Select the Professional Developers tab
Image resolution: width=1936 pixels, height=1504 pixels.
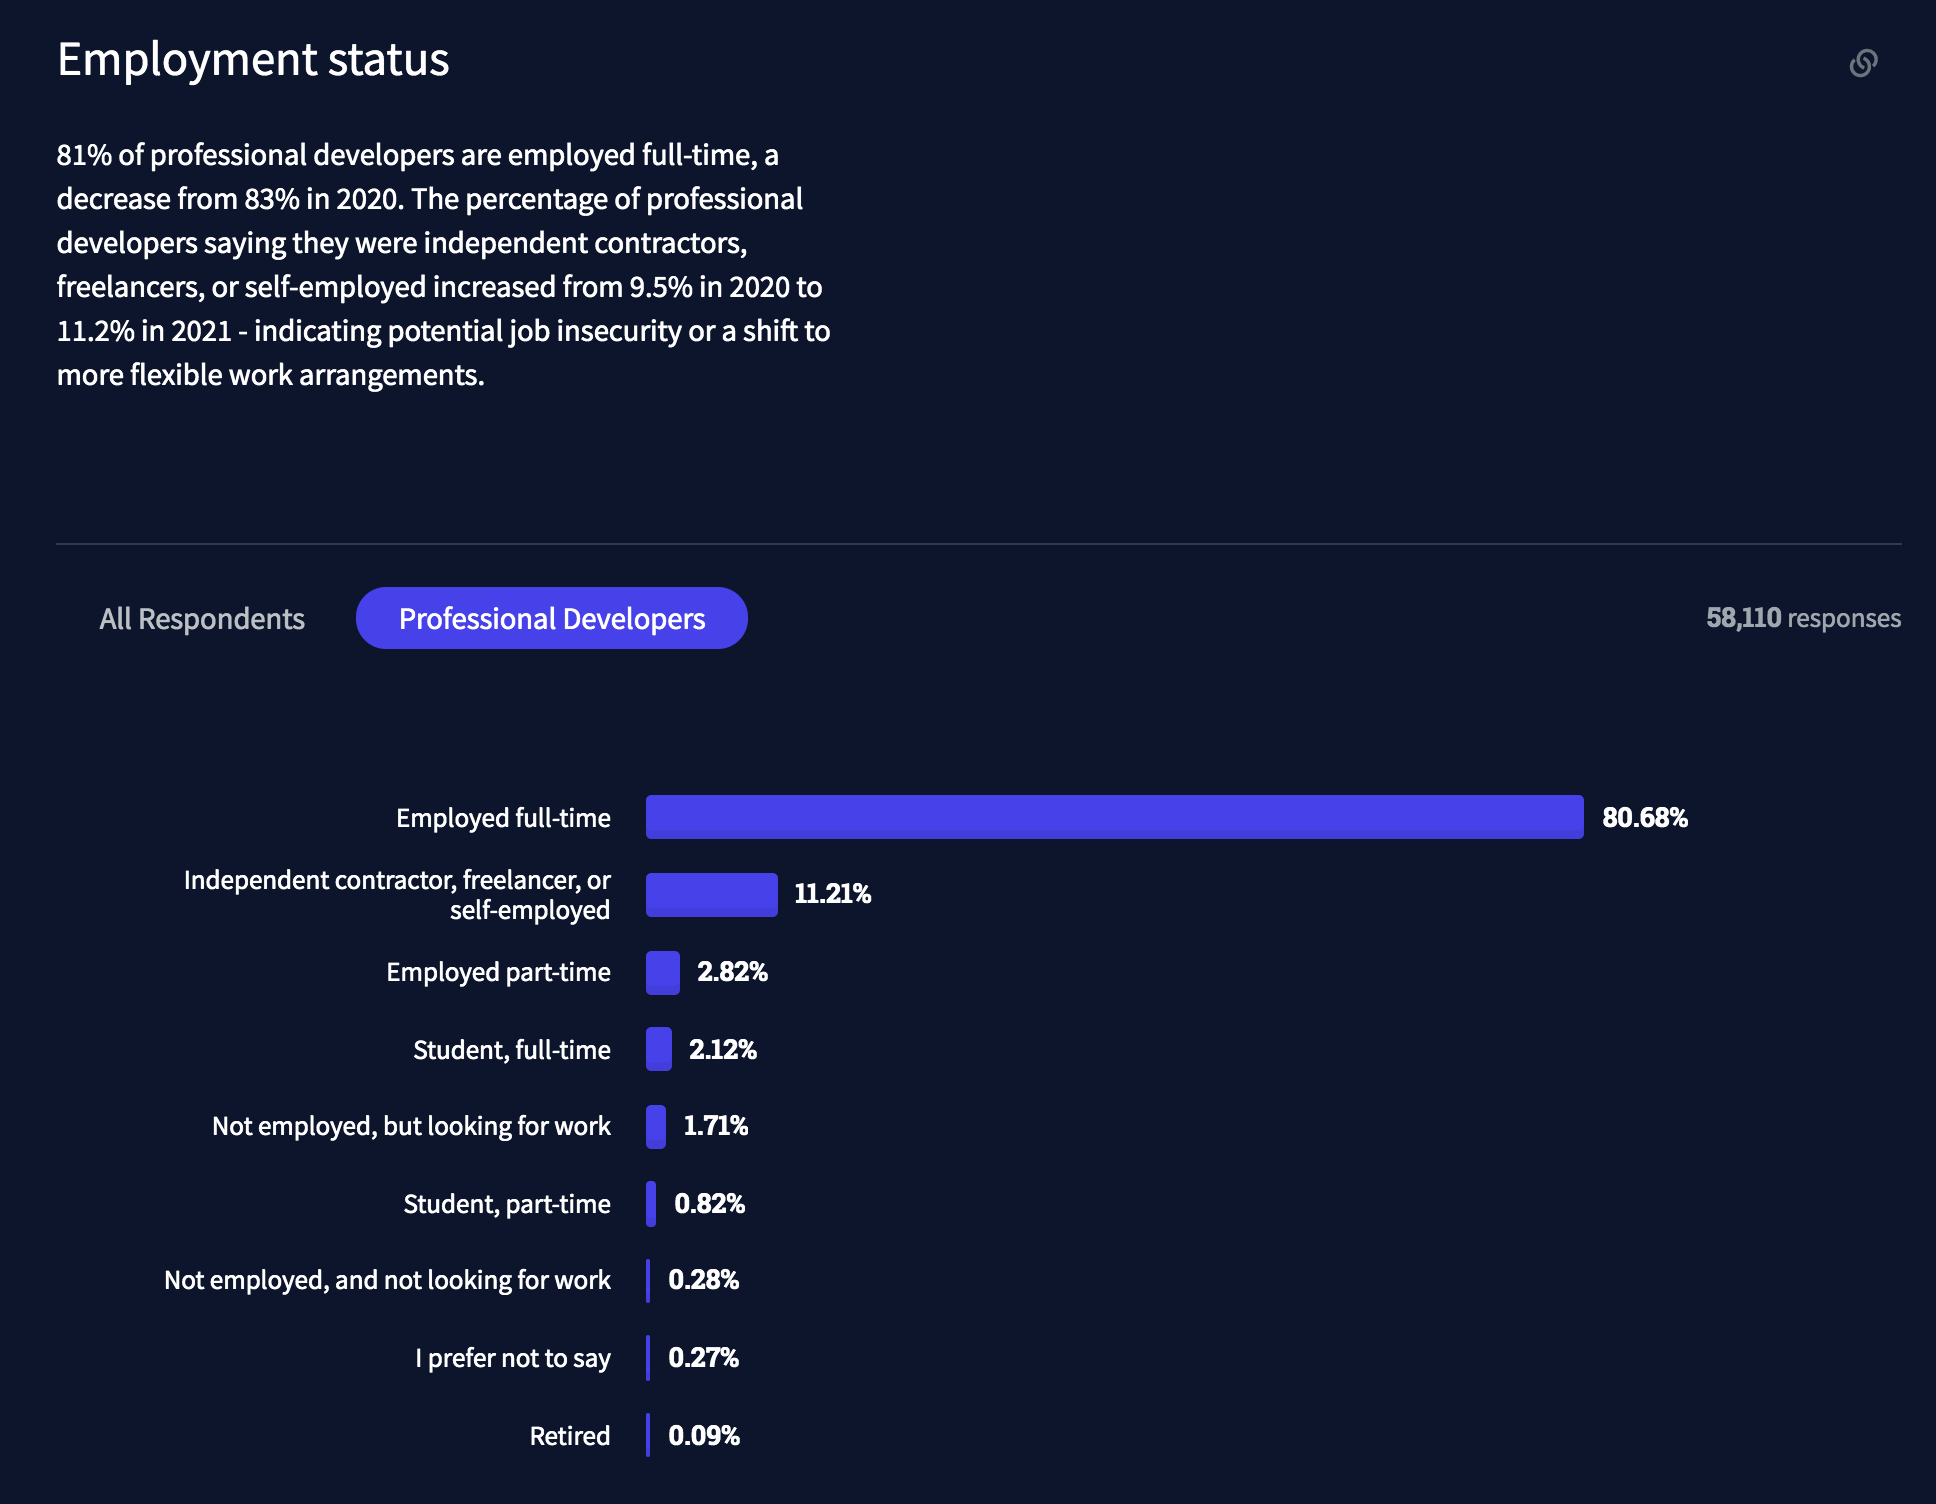pyautogui.click(x=551, y=619)
